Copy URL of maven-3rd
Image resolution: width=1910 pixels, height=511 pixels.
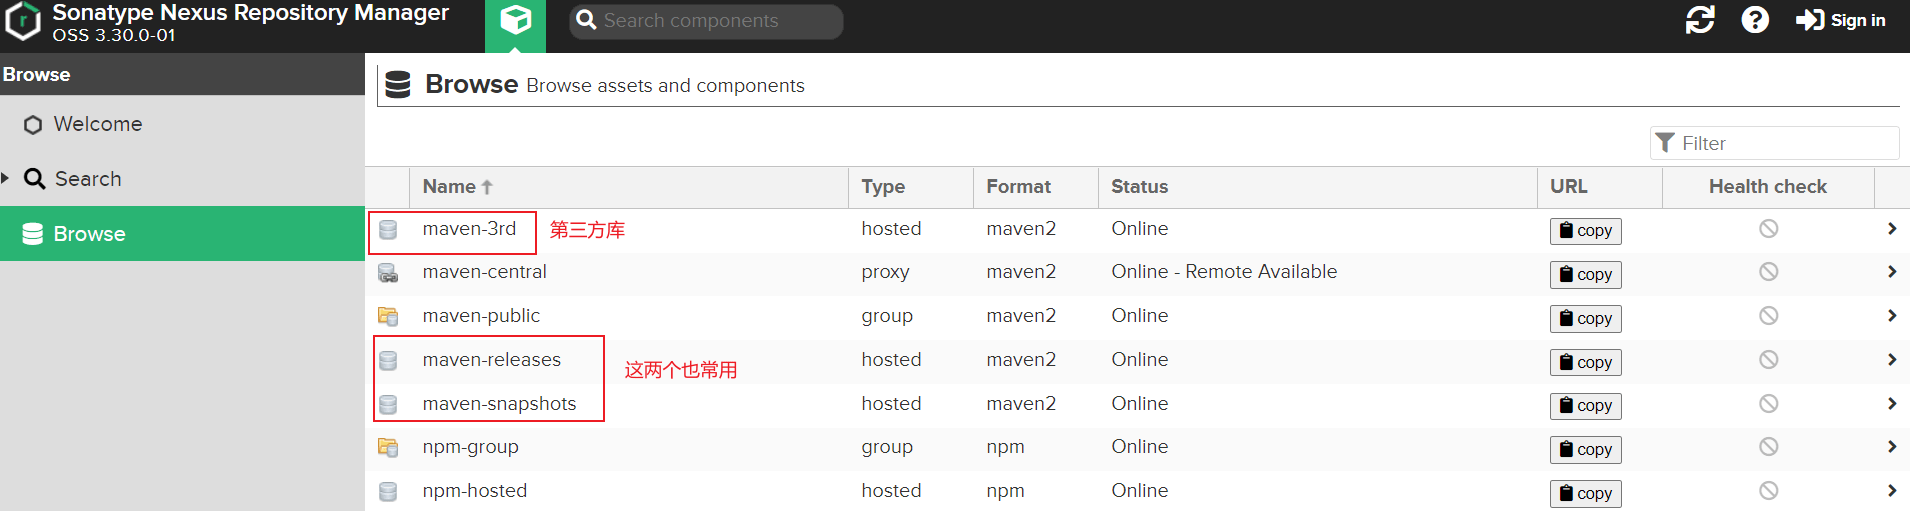point(1585,231)
